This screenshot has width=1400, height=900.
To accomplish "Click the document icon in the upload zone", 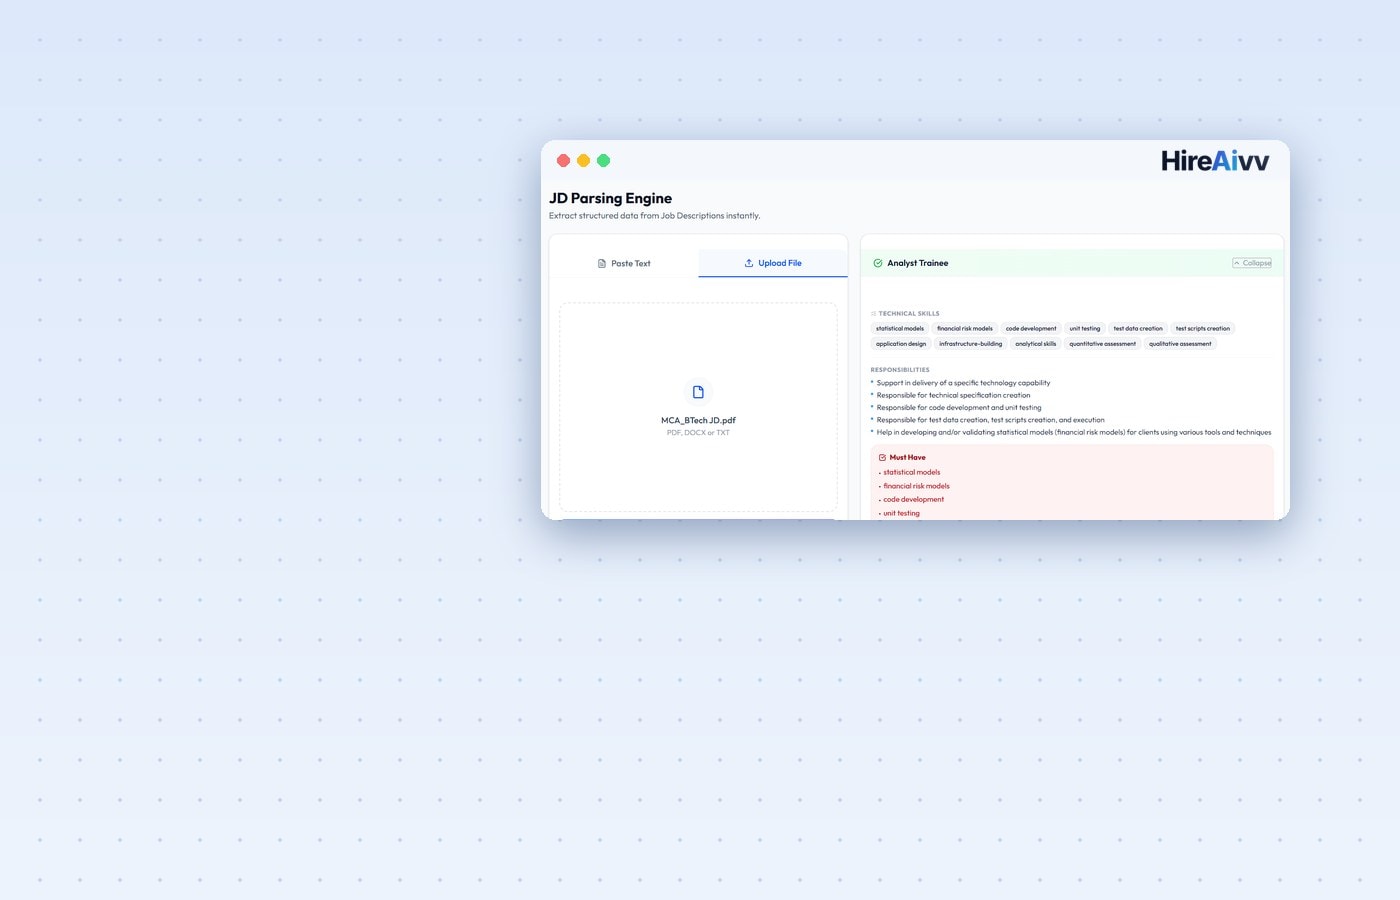I will click(698, 392).
